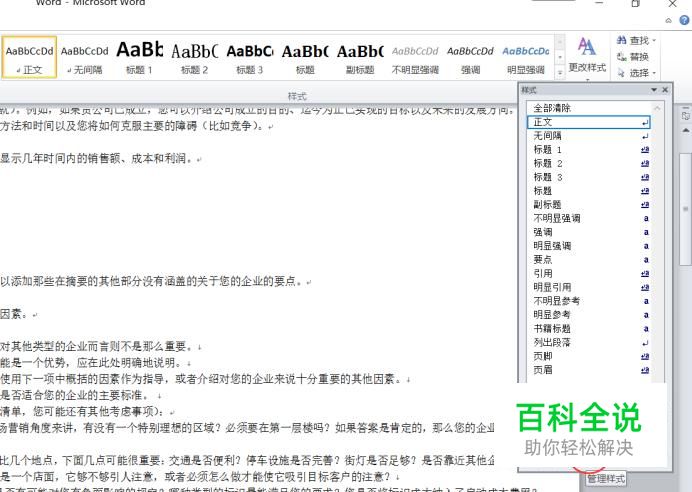
Task: Click the 查找 (Find) binoculars button
Action: 633,41
